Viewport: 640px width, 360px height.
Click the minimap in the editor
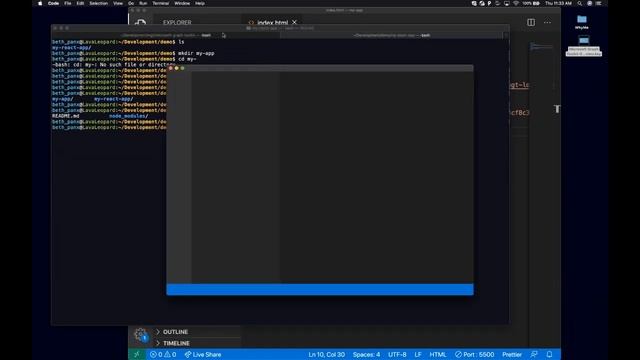541,47
